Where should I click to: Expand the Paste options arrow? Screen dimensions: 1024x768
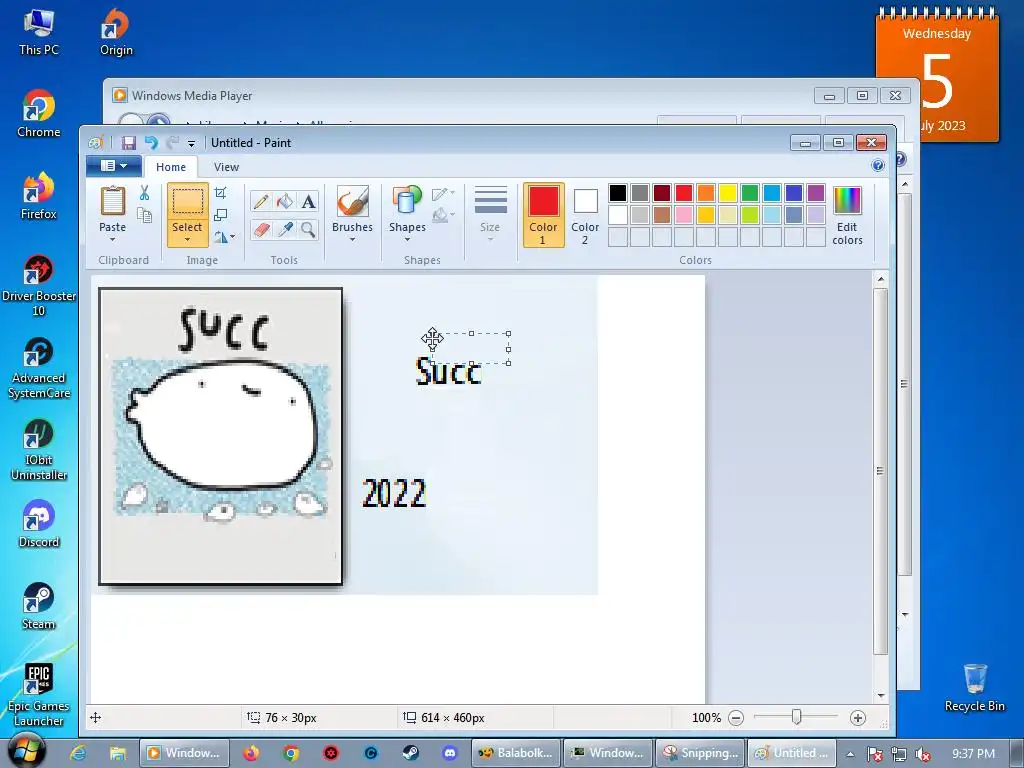pos(112,240)
